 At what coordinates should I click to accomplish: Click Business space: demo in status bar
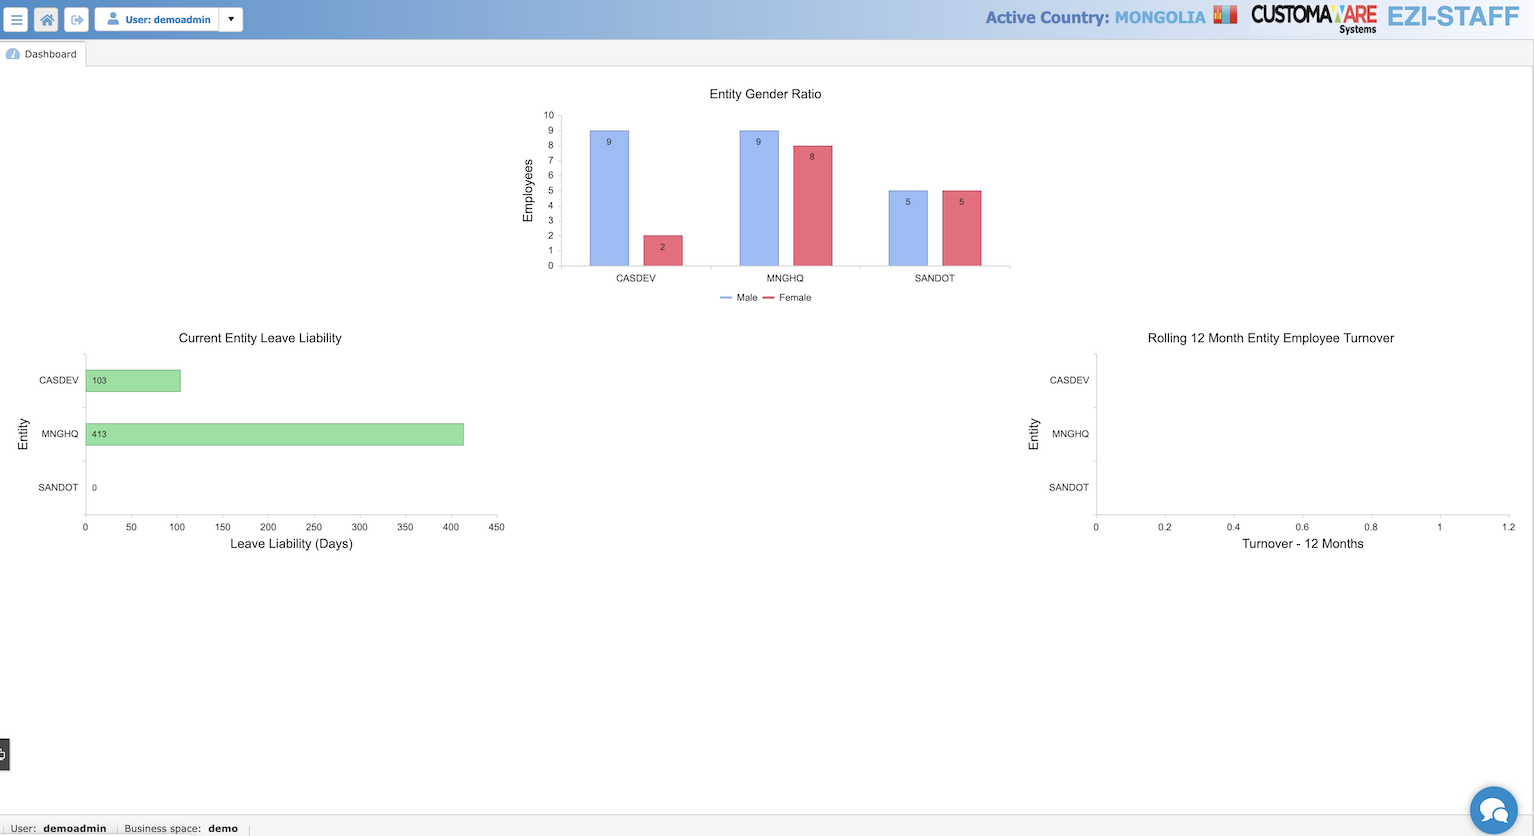coord(181,828)
